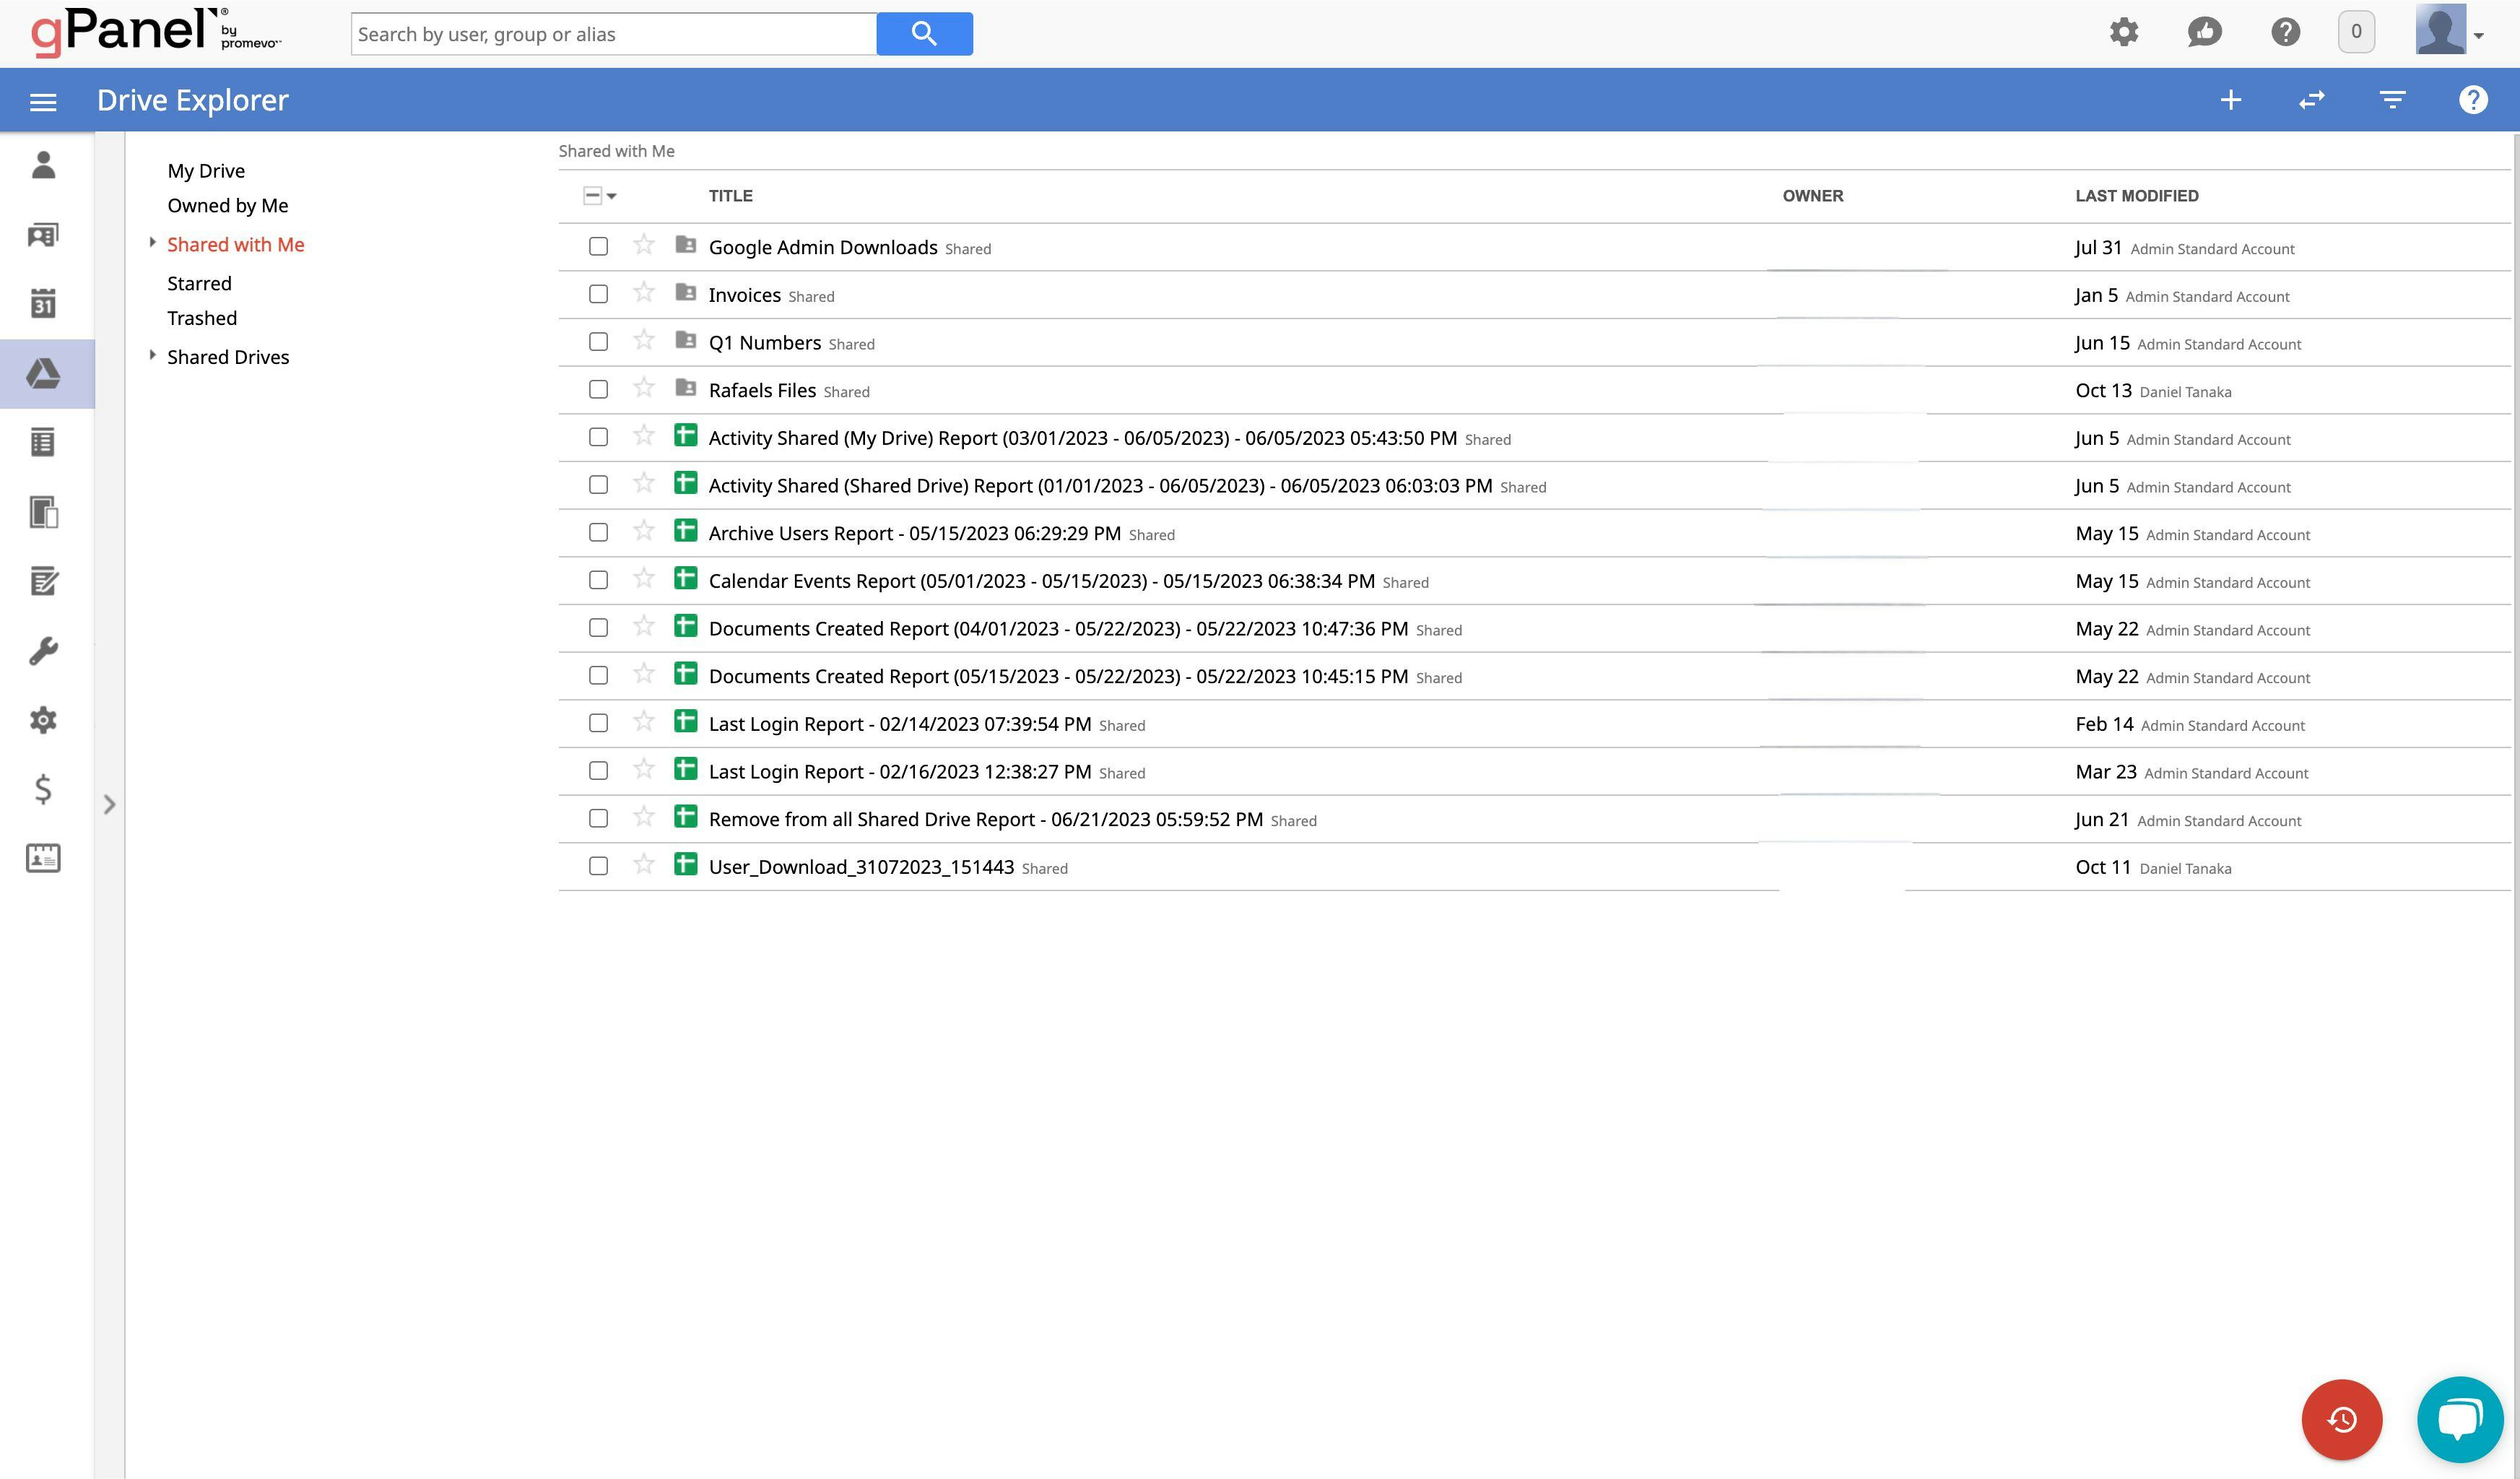
Task: Tick the checkbox for User_Download_31072023_151443
Action: (598, 866)
